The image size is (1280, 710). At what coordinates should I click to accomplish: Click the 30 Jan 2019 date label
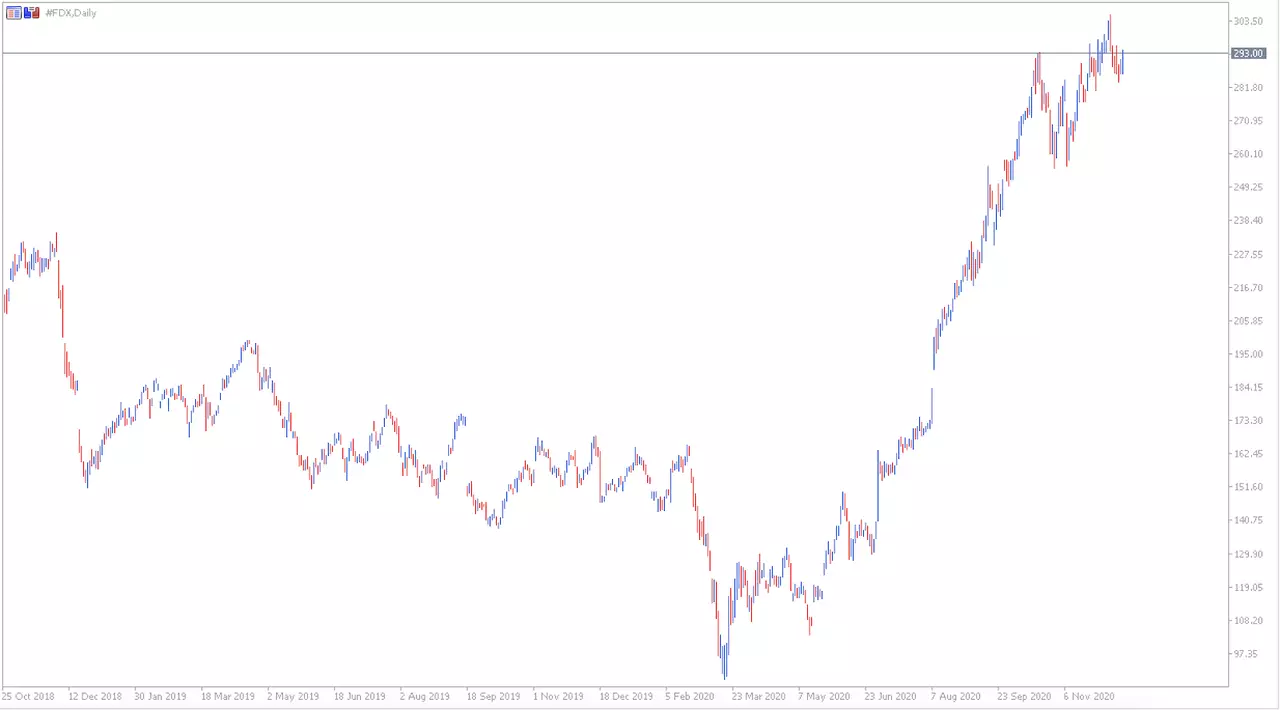click(160, 696)
